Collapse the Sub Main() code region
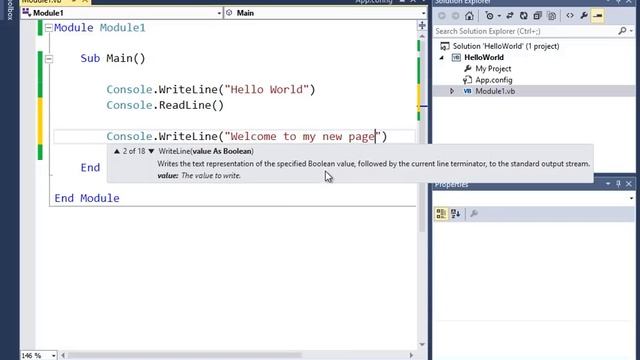 click(49, 59)
